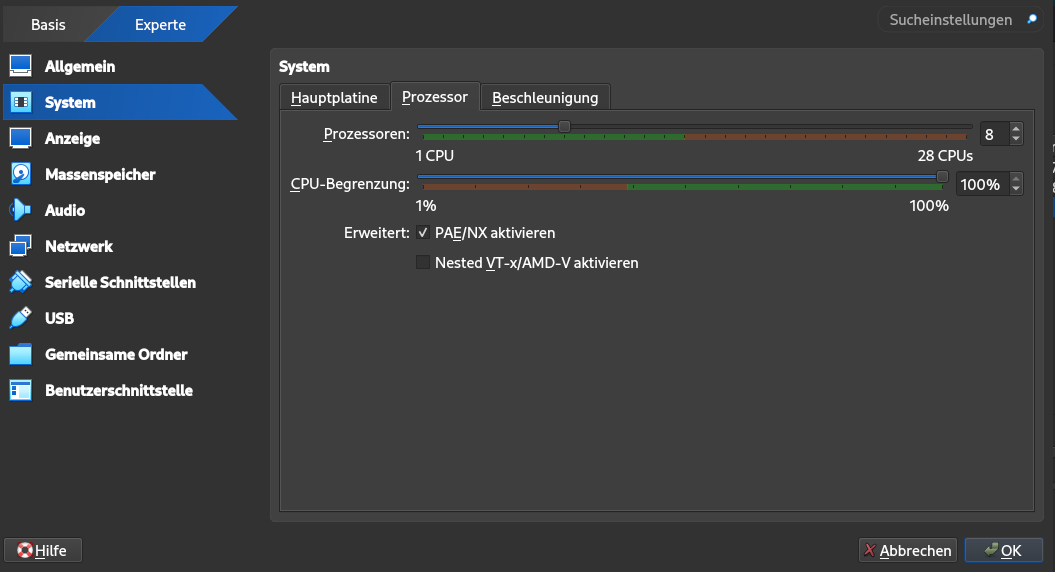Click the CPU-Begrenzung 100% value field
The height and width of the screenshot is (572, 1055).
[982, 184]
